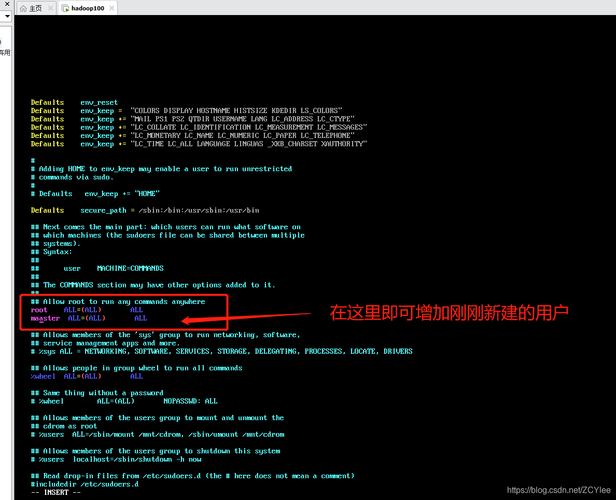
Task: Click 'The COMMANDS section may have' comment
Action: [153, 285]
